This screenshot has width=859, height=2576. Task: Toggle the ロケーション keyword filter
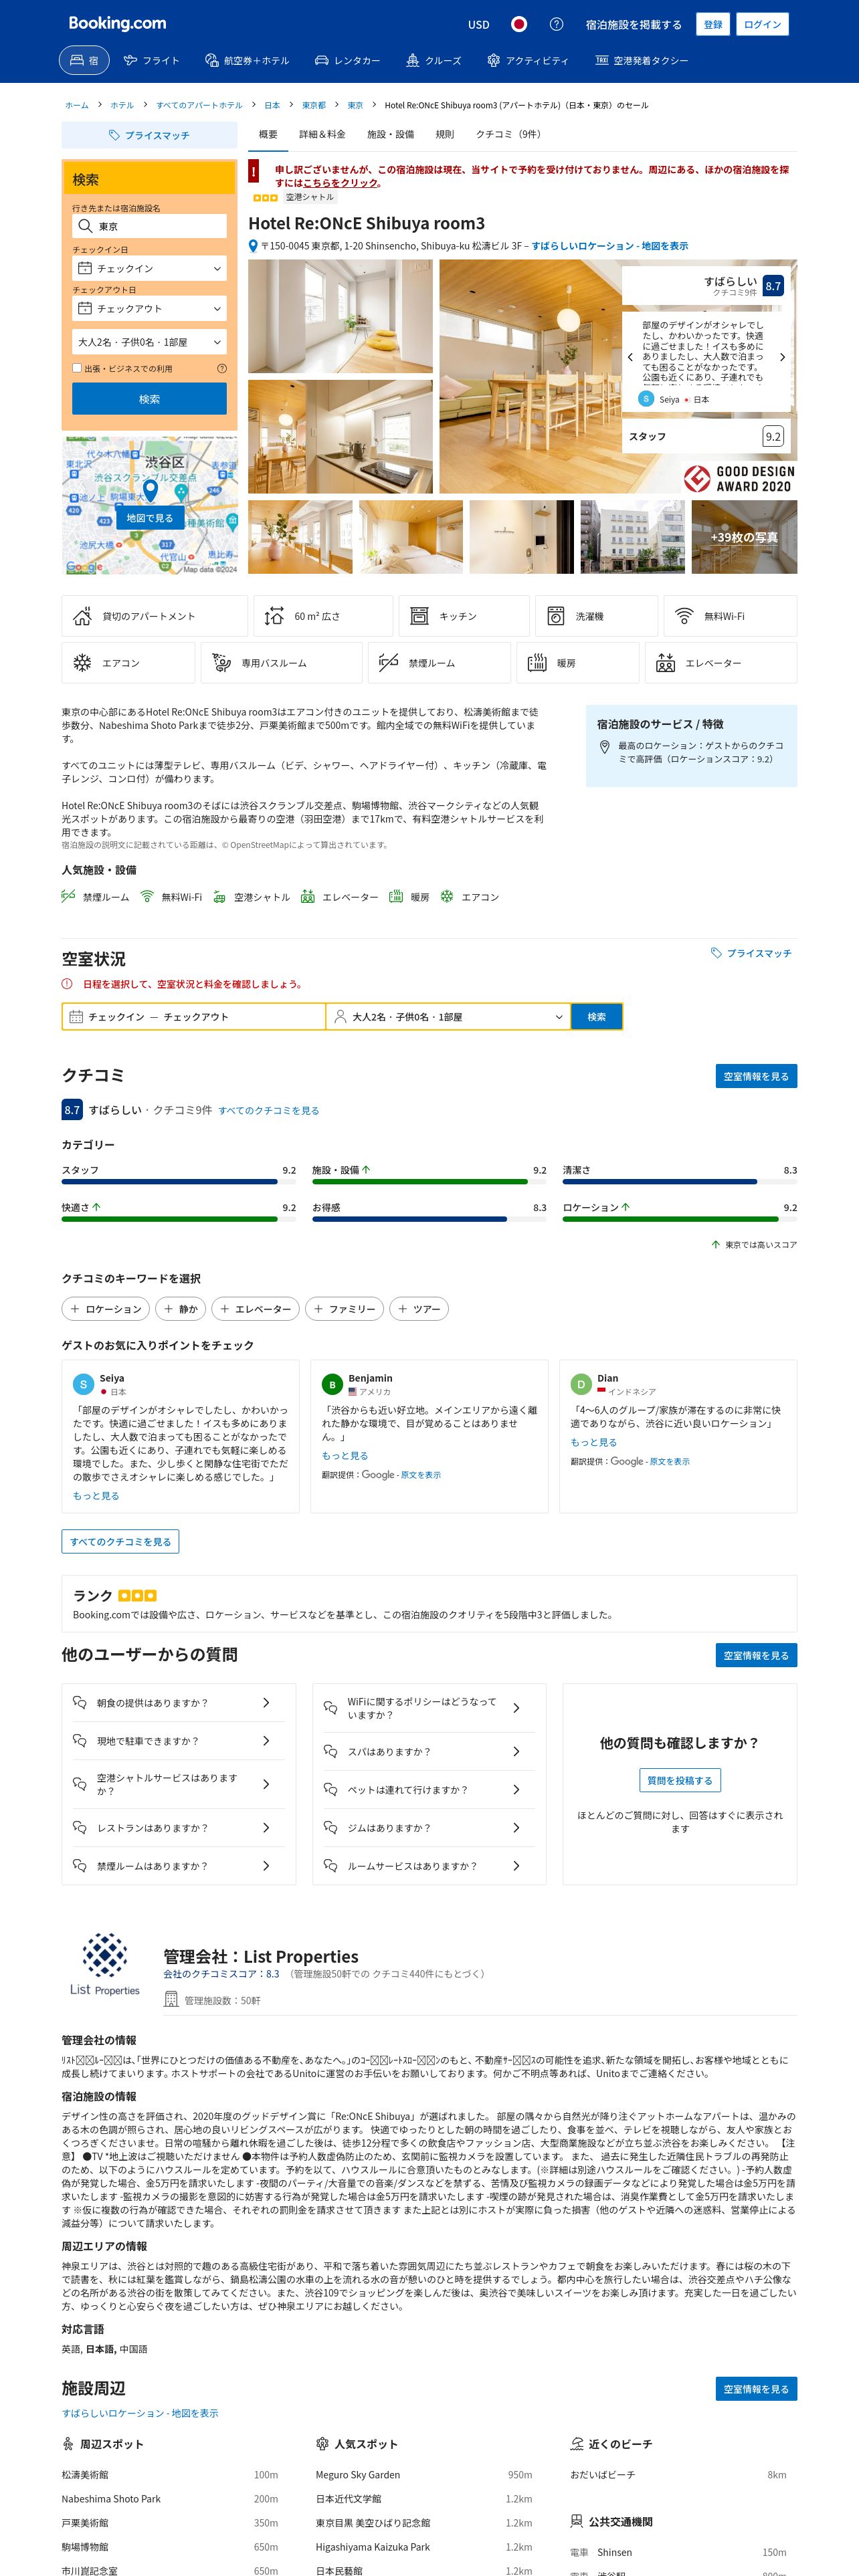tap(106, 1309)
